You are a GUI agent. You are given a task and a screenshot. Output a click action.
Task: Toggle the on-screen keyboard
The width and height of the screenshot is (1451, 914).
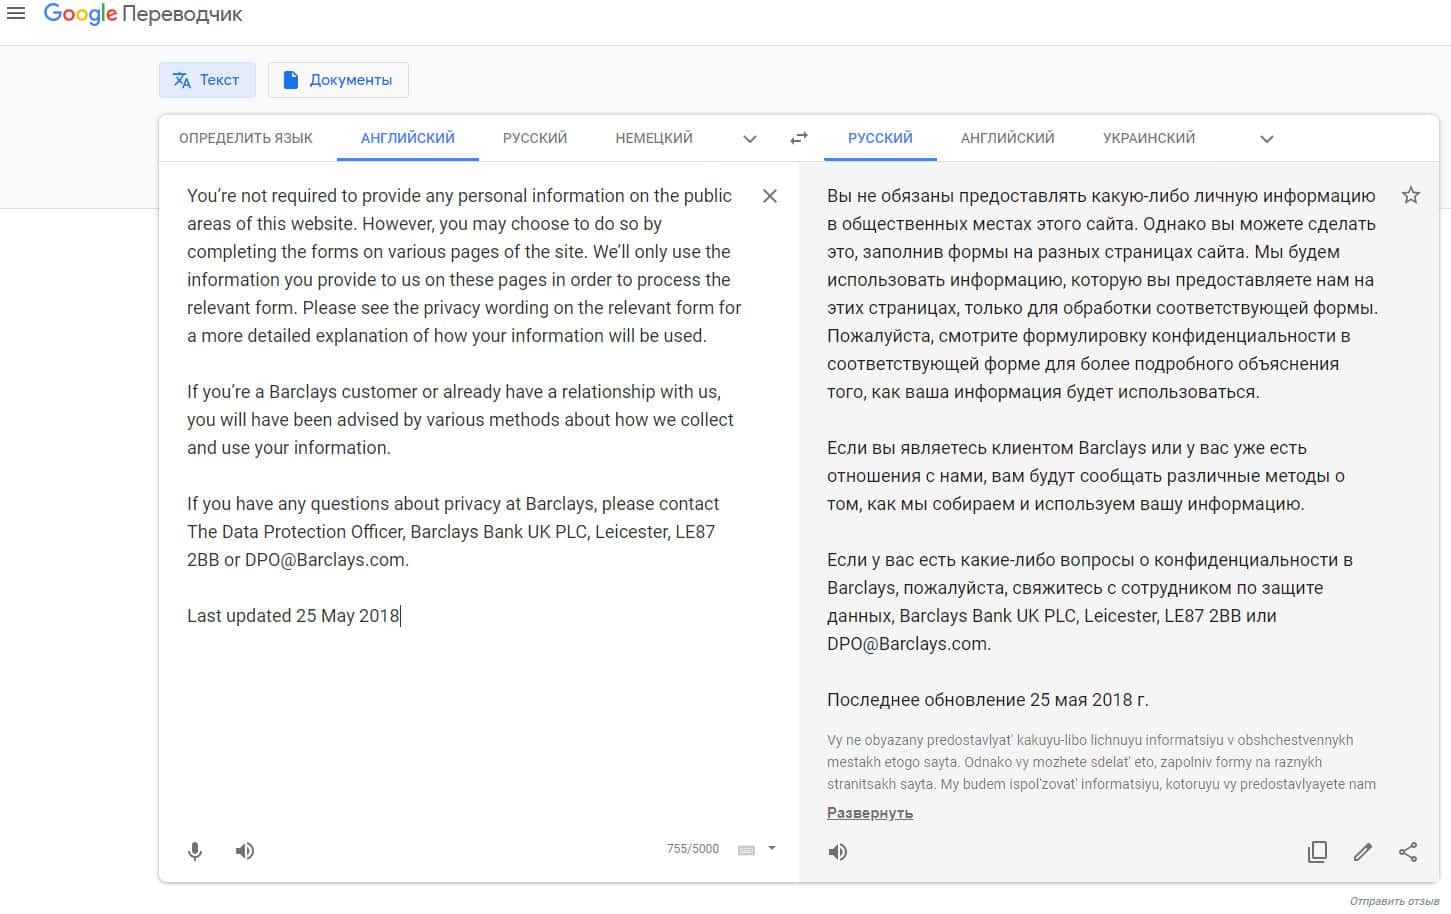pos(746,850)
